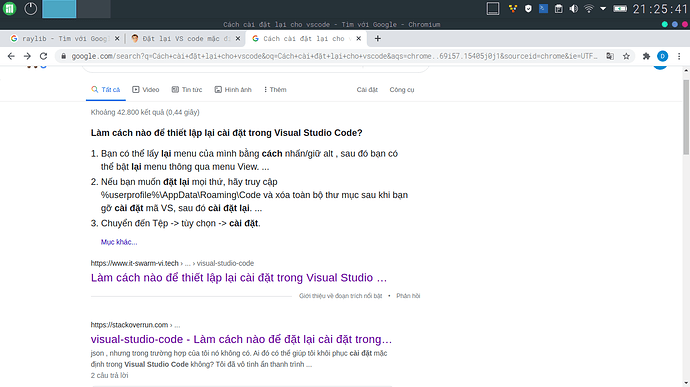The height and width of the screenshot is (387, 690).
Task: Open a new tab with plus
Action: pos(378,39)
